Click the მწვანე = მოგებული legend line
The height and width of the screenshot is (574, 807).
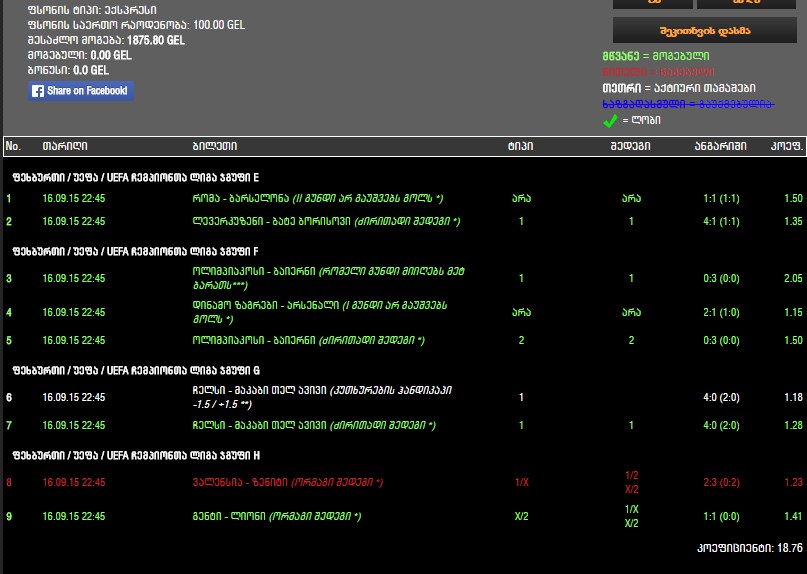point(656,56)
